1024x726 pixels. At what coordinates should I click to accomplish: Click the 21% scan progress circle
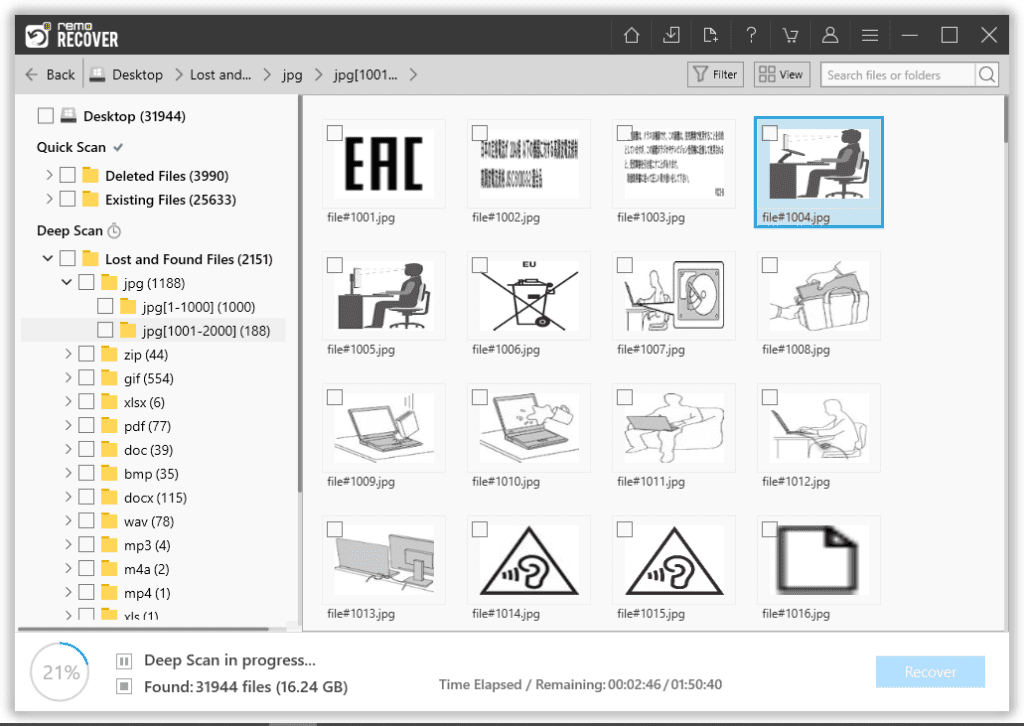pyautogui.click(x=59, y=672)
